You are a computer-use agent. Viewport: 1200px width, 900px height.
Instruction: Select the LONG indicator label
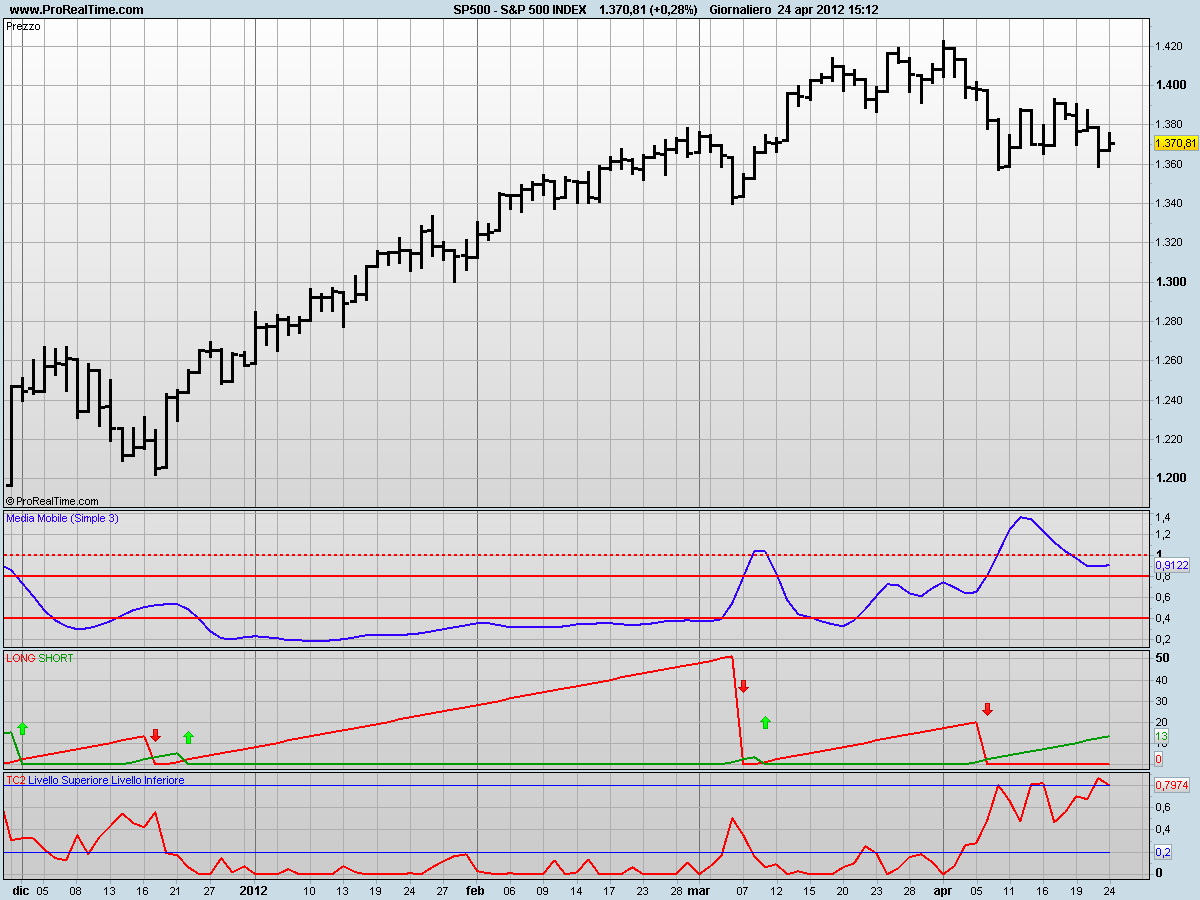[20, 658]
